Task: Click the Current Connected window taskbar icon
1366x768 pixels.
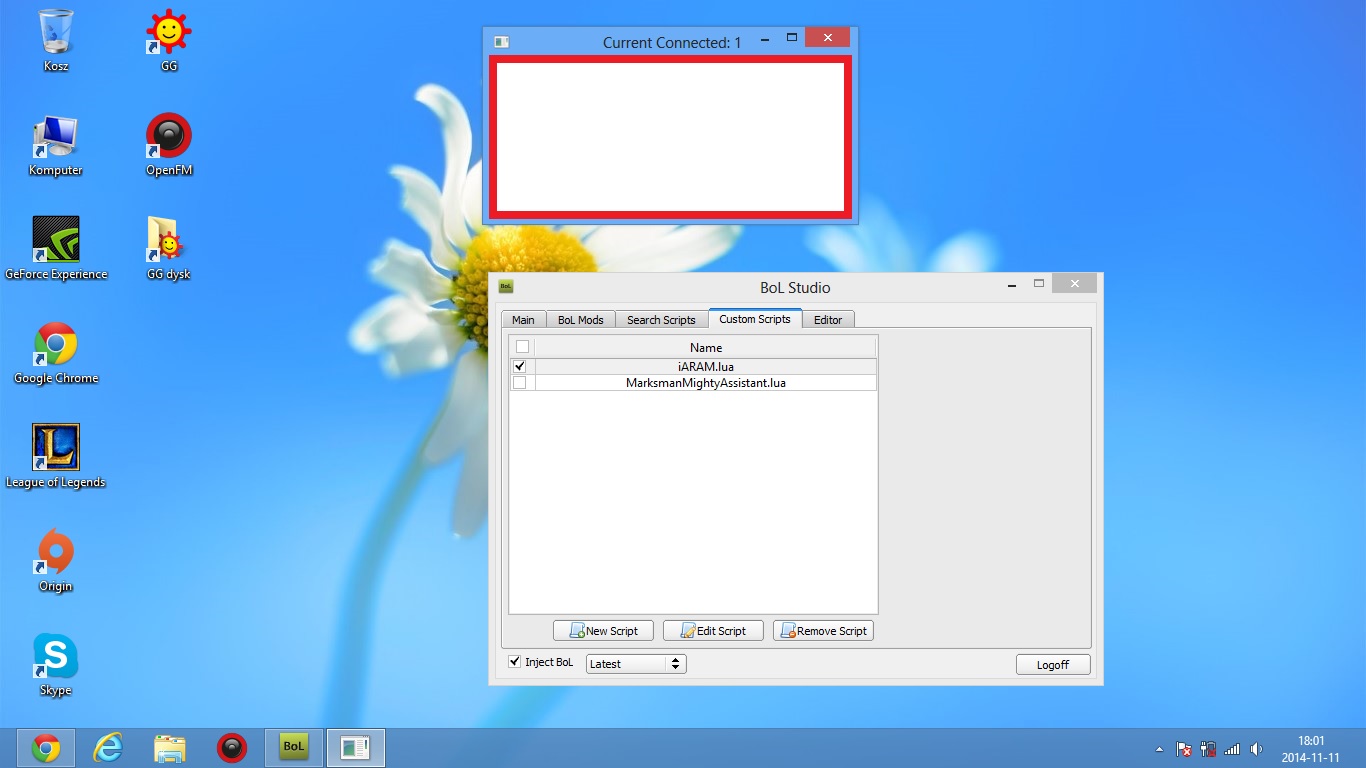Action: point(355,748)
